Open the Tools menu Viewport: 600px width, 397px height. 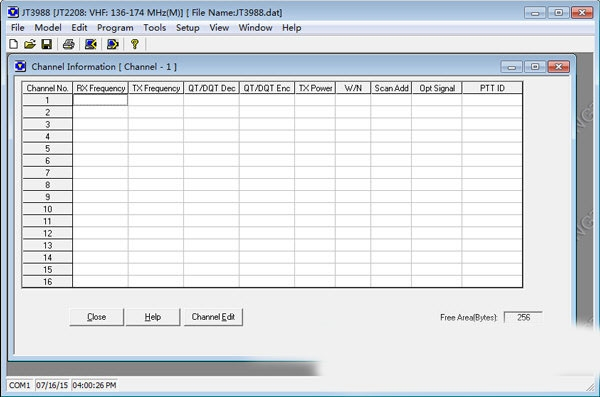coord(155,28)
